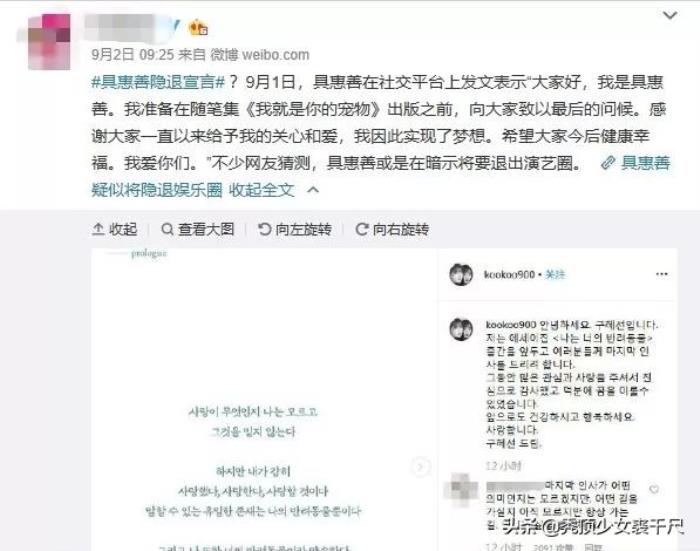Collapse the post via 收起全文

pos(262,190)
